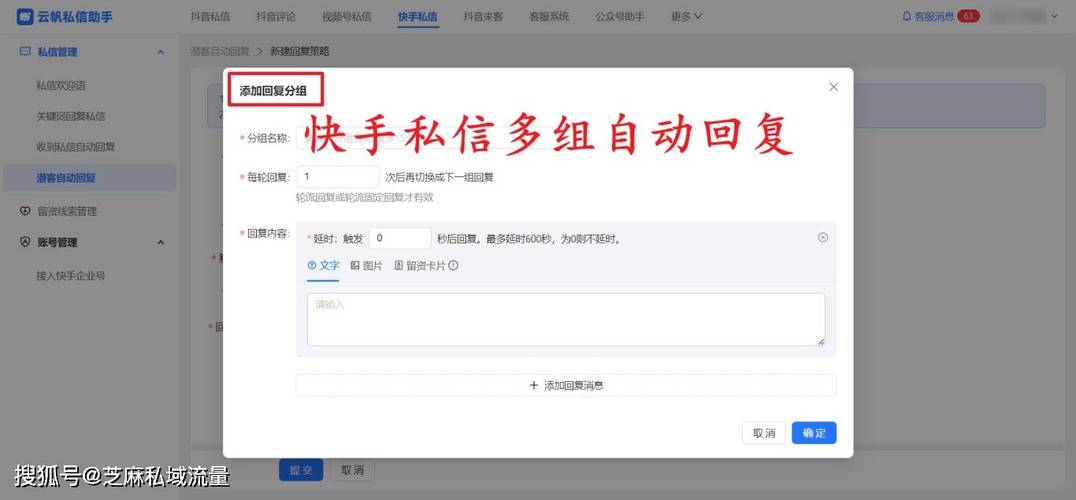The width and height of the screenshot is (1076, 500).
Task: Switch to the 图片 reply type tab
Action: [x=366, y=266]
